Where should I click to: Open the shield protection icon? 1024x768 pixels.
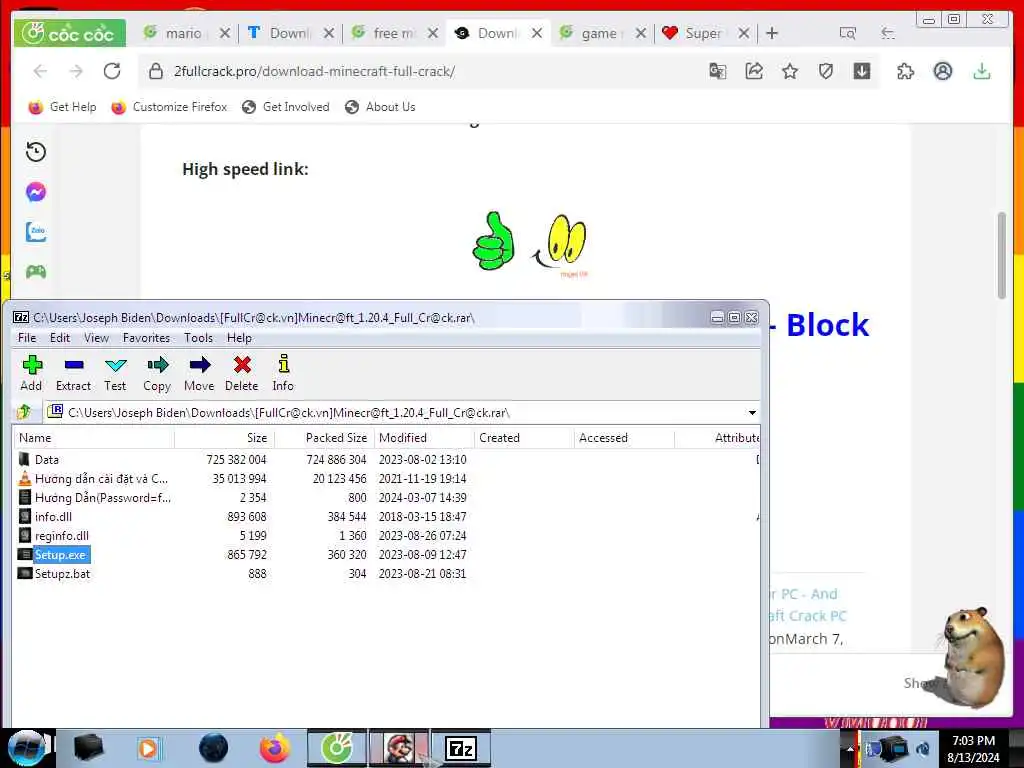[826, 71]
